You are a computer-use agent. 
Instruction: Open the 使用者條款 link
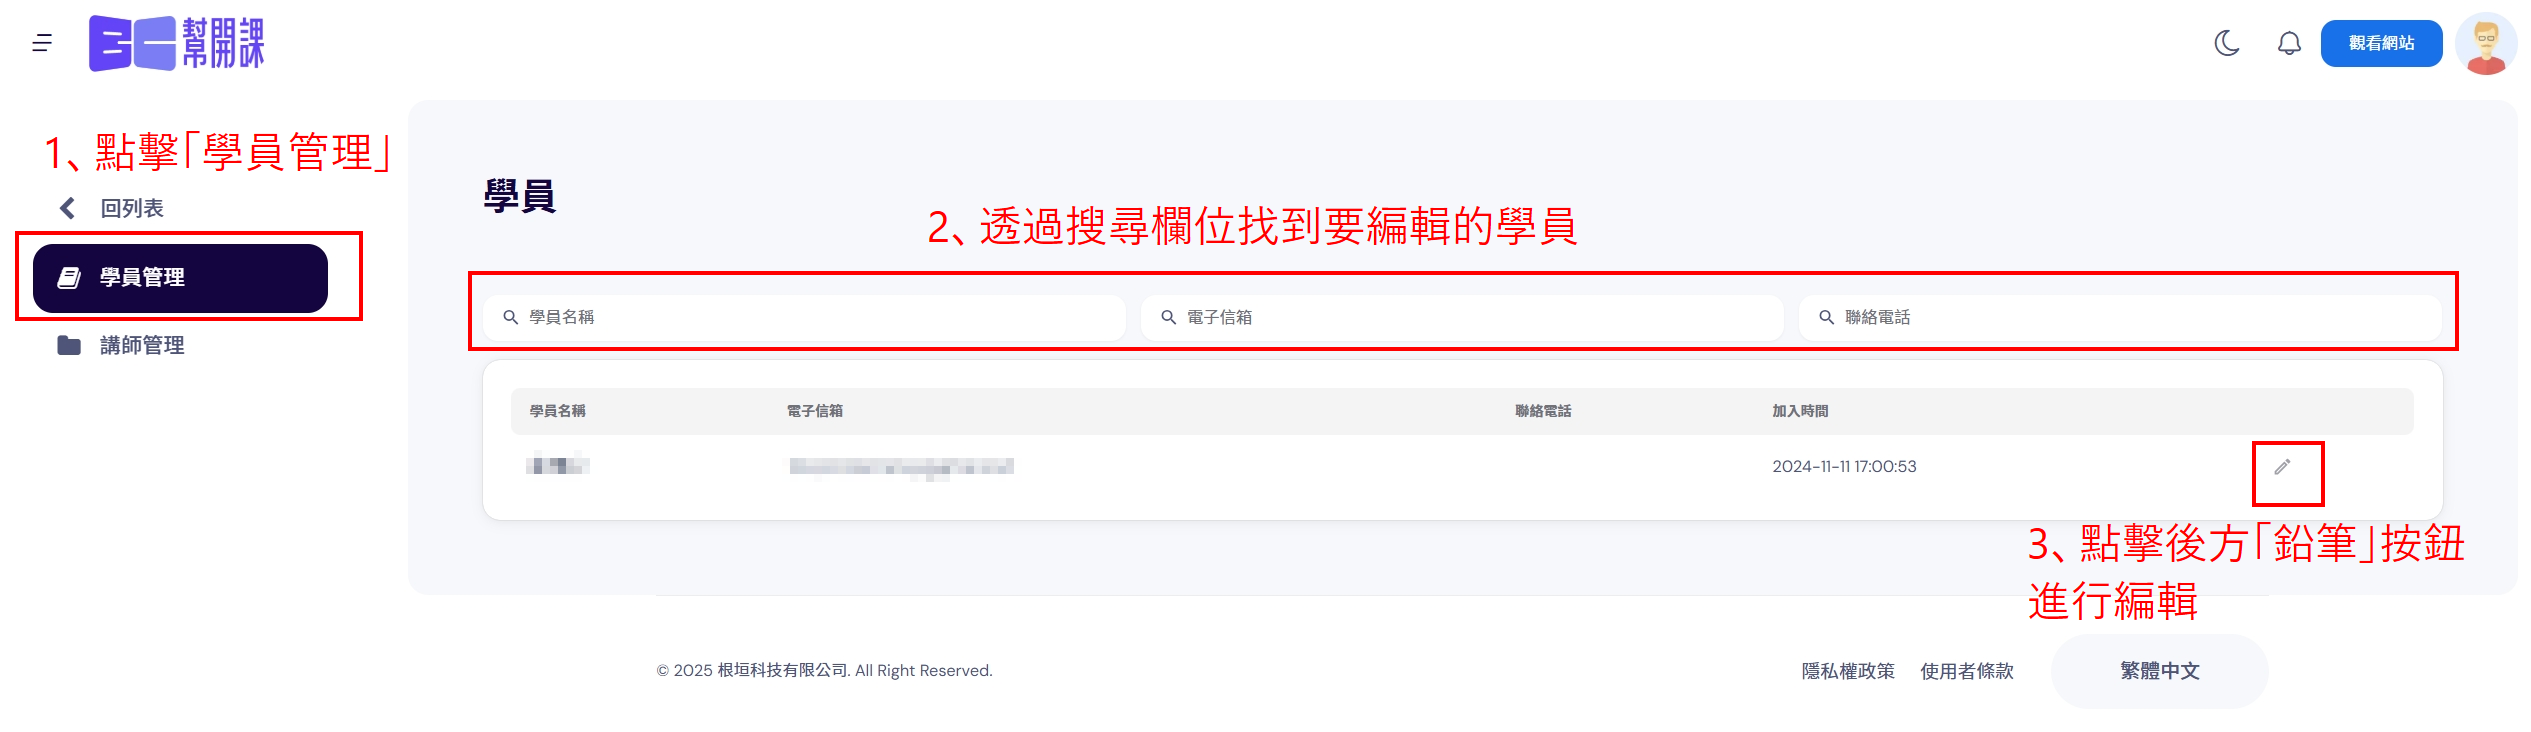point(1966,671)
